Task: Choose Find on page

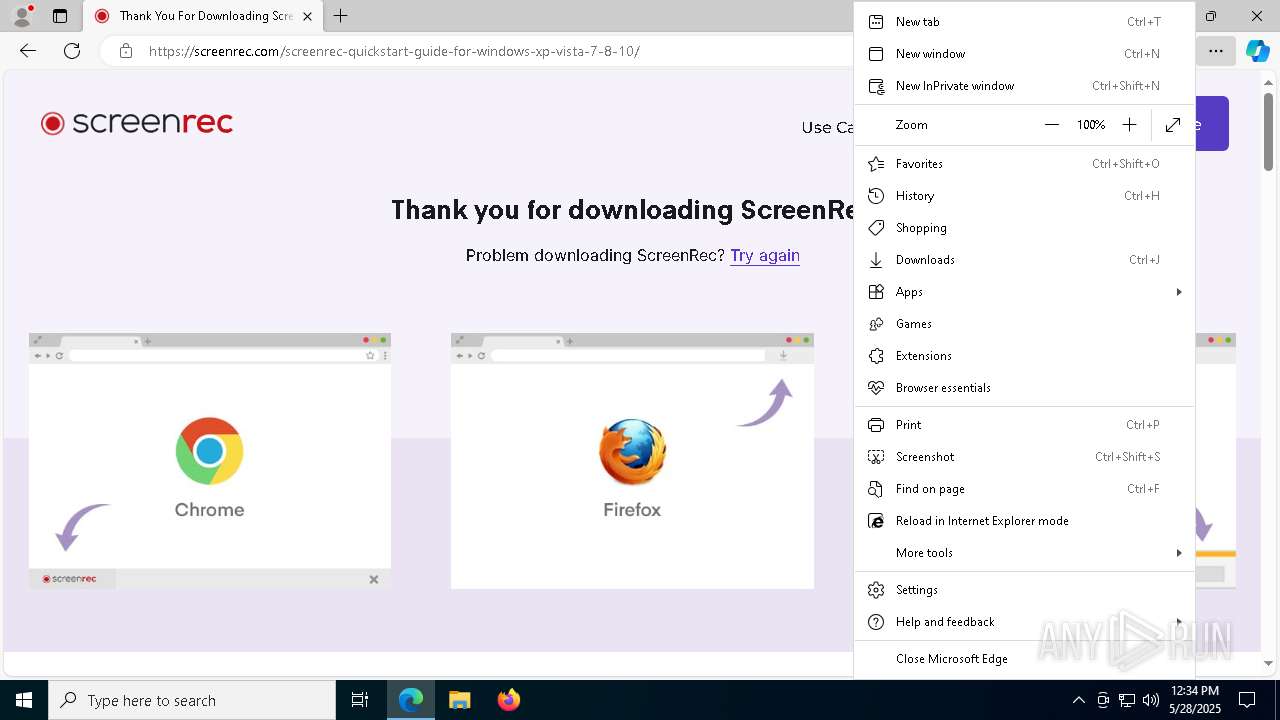Action: click(1024, 489)
